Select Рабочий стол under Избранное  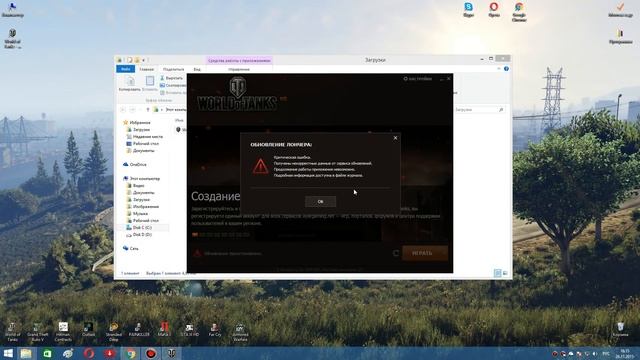point(142,144)
